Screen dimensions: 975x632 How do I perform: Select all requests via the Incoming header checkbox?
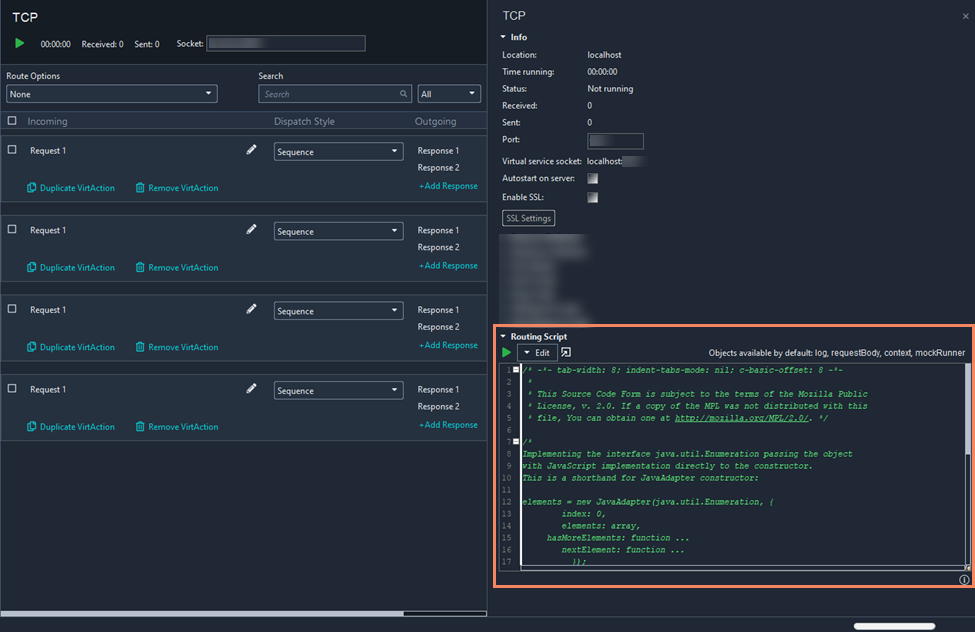point(13,121)
